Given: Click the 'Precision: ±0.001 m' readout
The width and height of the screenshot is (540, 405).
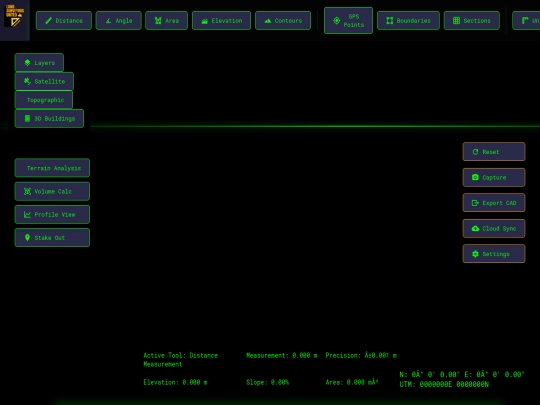Looking at the screenshot, I should click(361, 355).
